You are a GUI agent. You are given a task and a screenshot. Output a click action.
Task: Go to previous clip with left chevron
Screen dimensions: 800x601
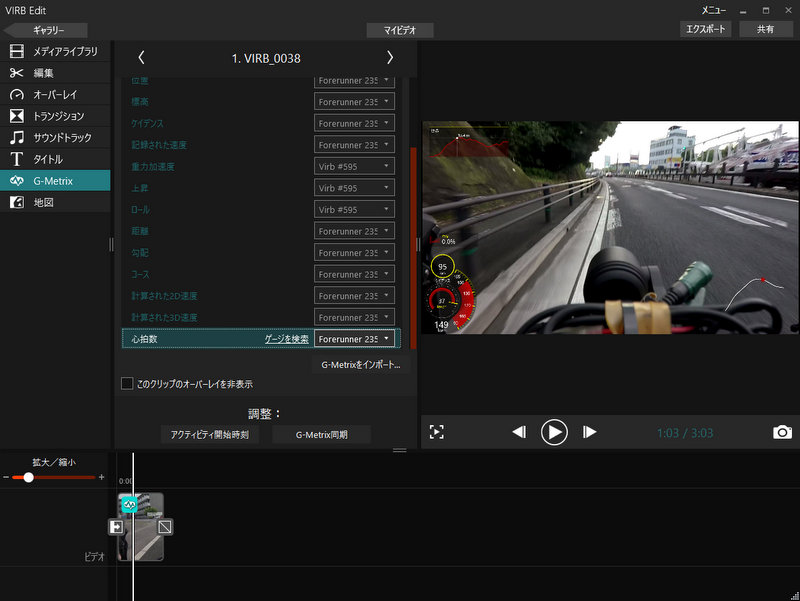141,58
